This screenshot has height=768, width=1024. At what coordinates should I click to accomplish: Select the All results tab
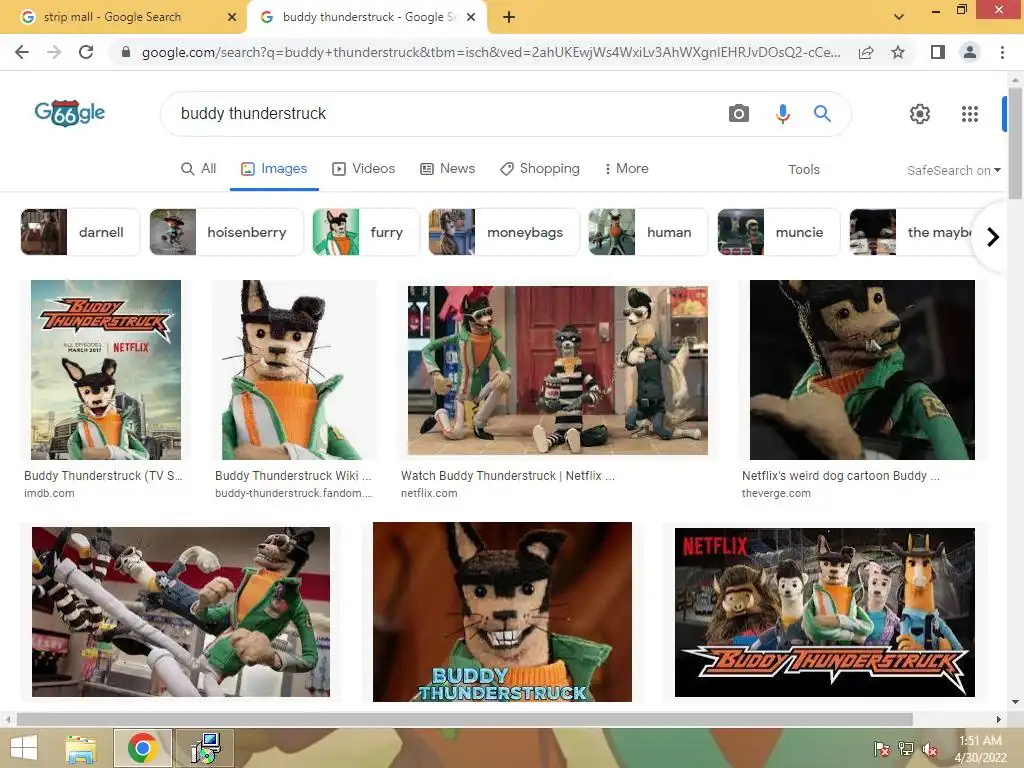point(199,168)
